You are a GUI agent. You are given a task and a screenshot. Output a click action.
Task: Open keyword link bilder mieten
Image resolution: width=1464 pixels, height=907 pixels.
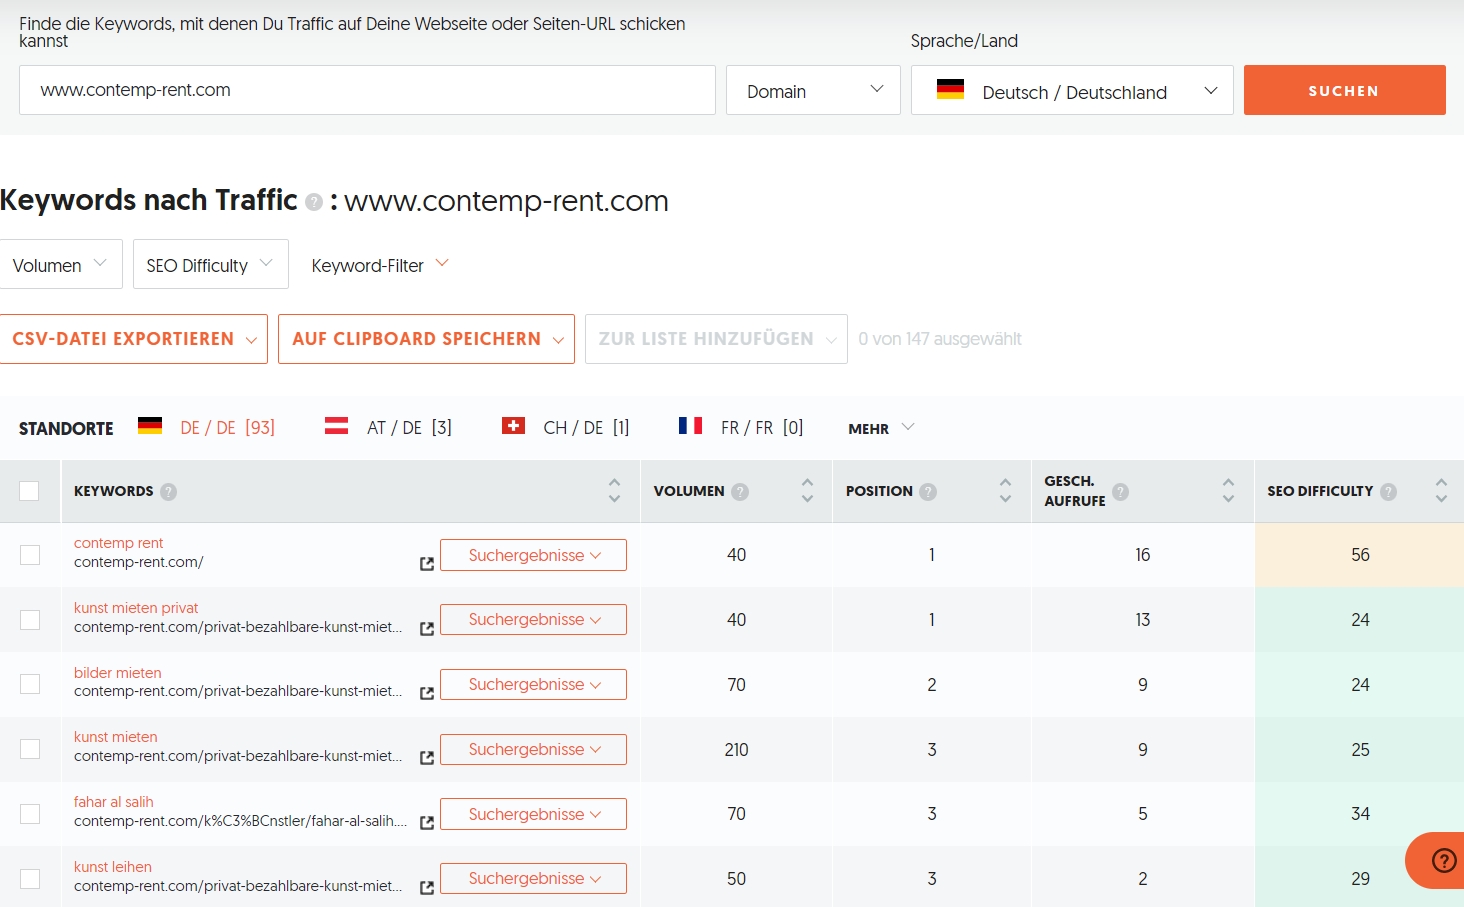tap(117, 673)
